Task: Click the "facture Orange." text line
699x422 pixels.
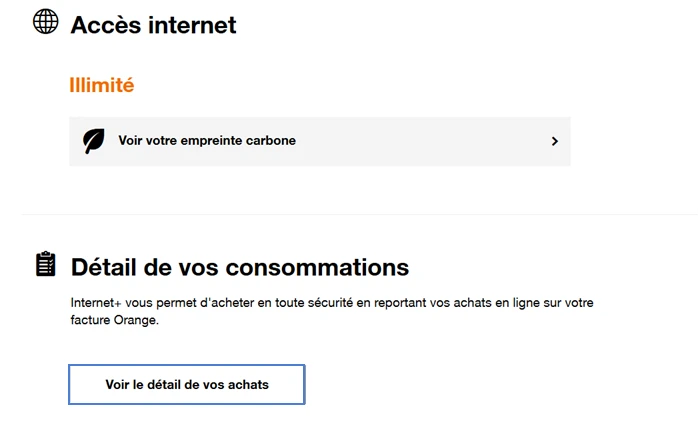Action: pos(115,322)
